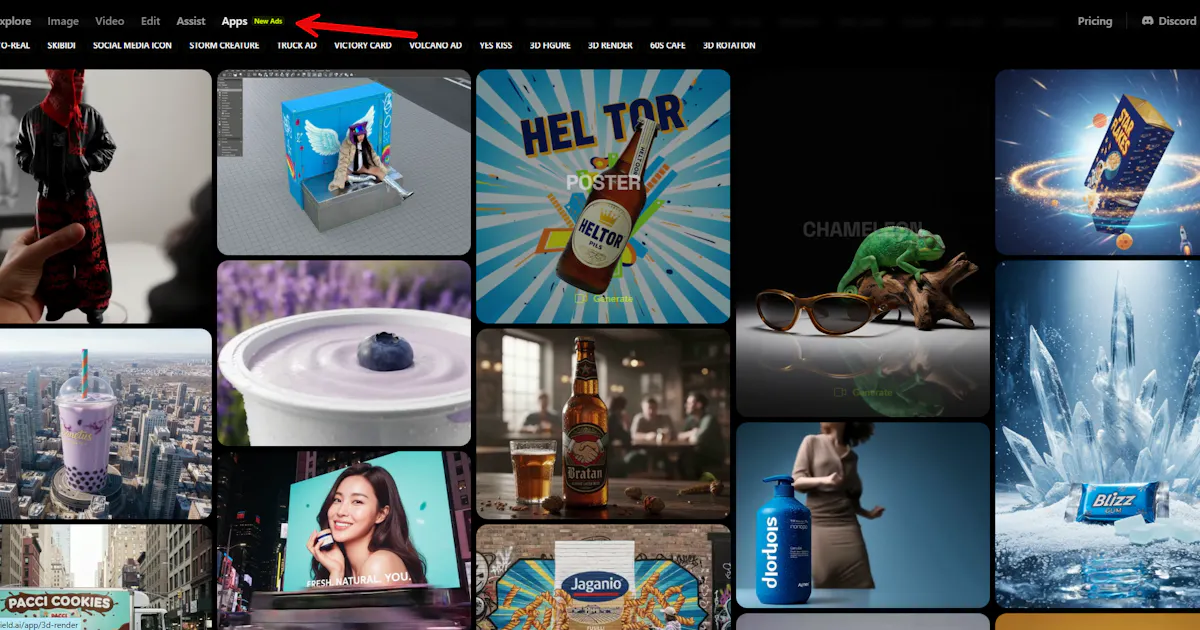Open the VOLCANO AD app
The image size is (1200, 630).
[x=435, y=45]
